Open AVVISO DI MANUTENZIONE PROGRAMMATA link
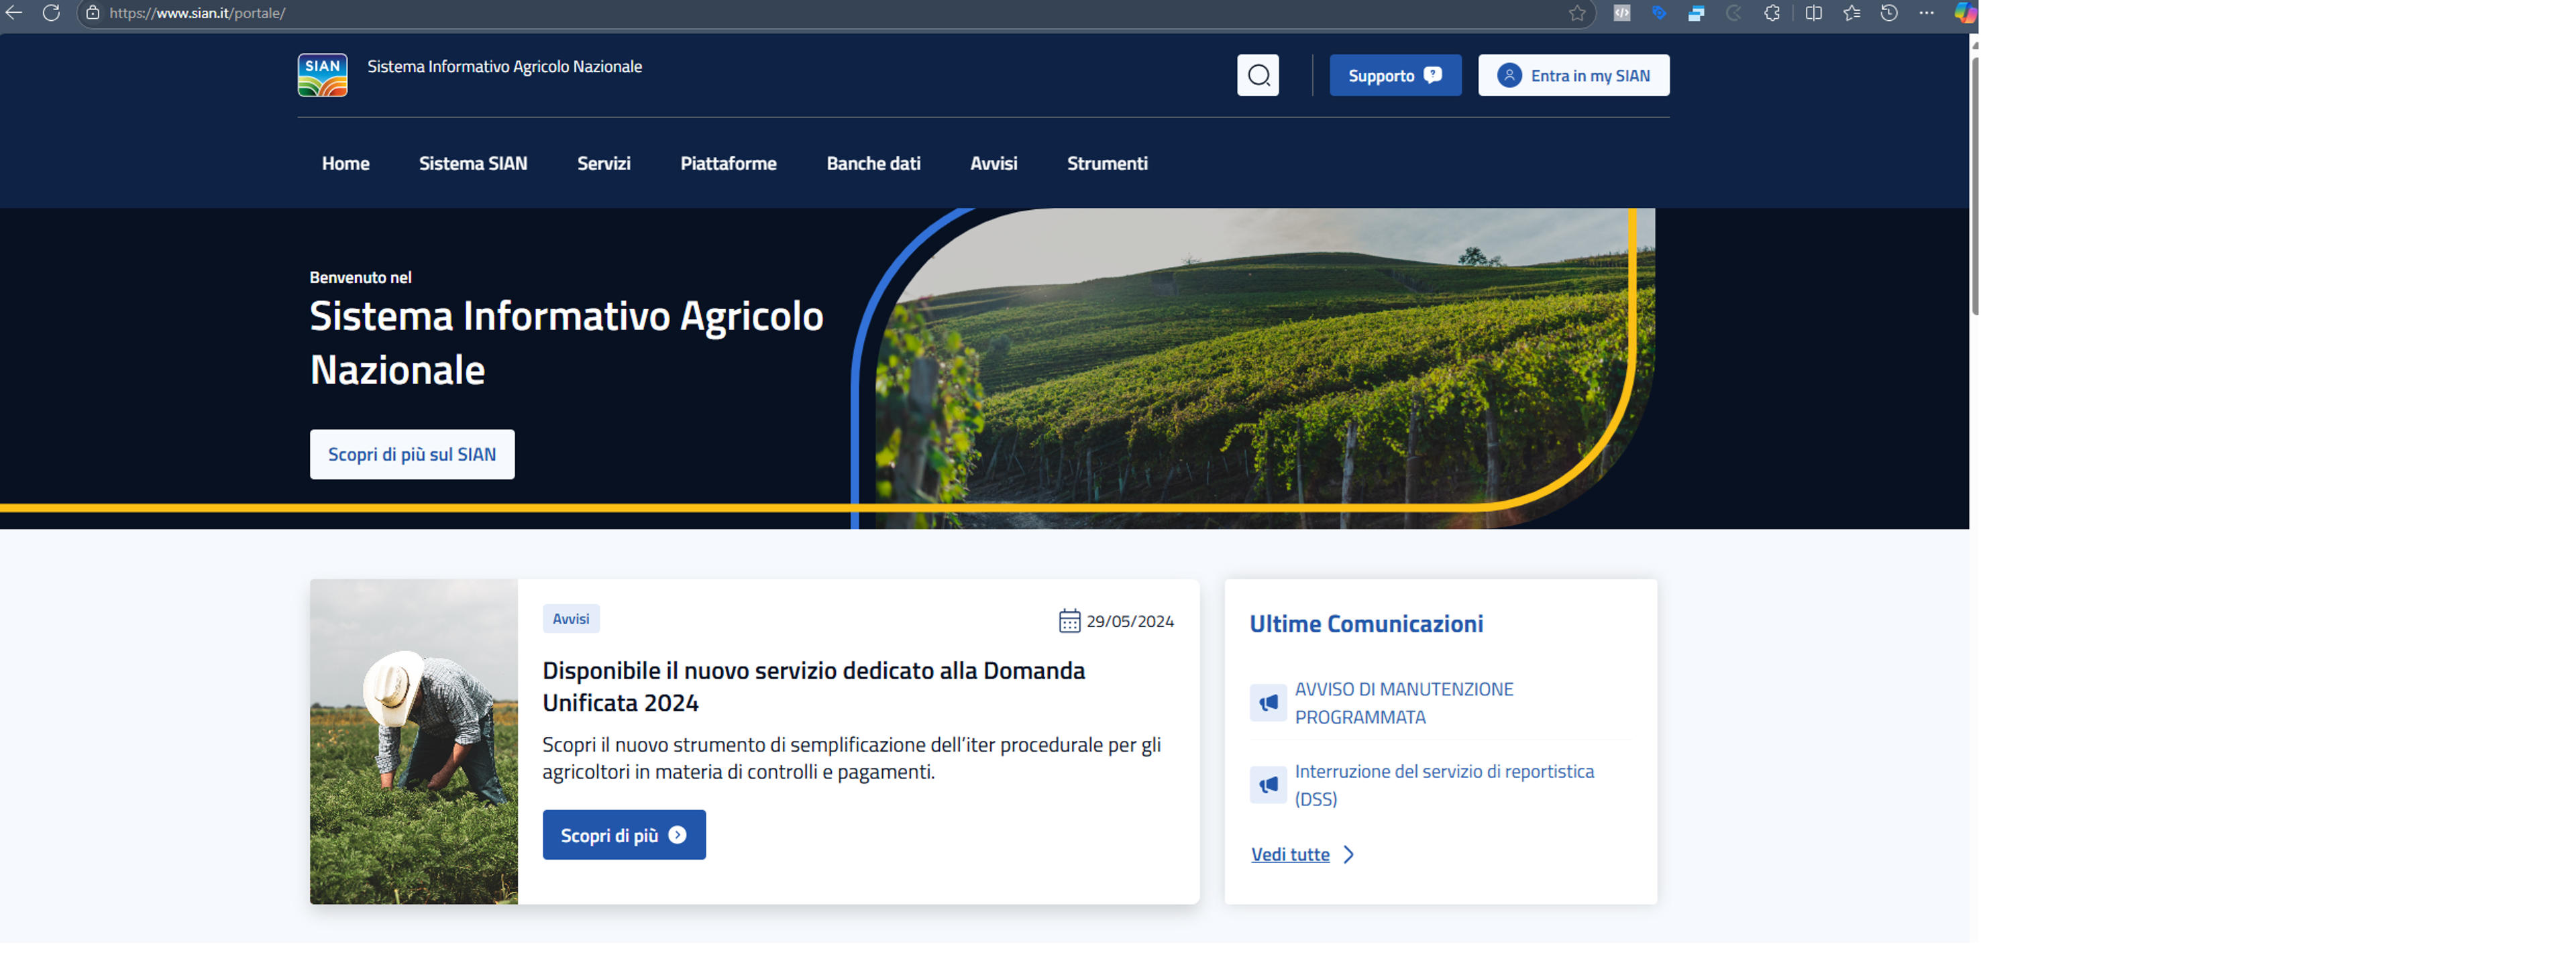This screenshot has height=975, width=2576. coord(1404,703)
